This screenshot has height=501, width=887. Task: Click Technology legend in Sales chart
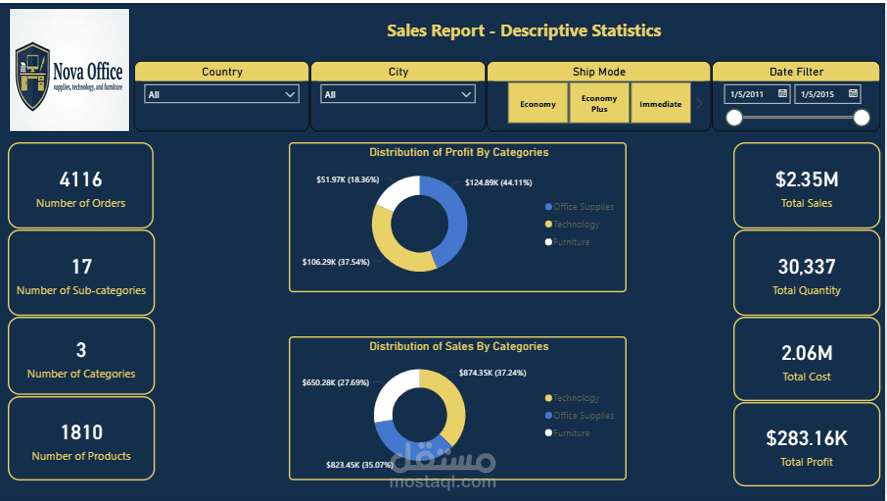[x=572, y=398]
